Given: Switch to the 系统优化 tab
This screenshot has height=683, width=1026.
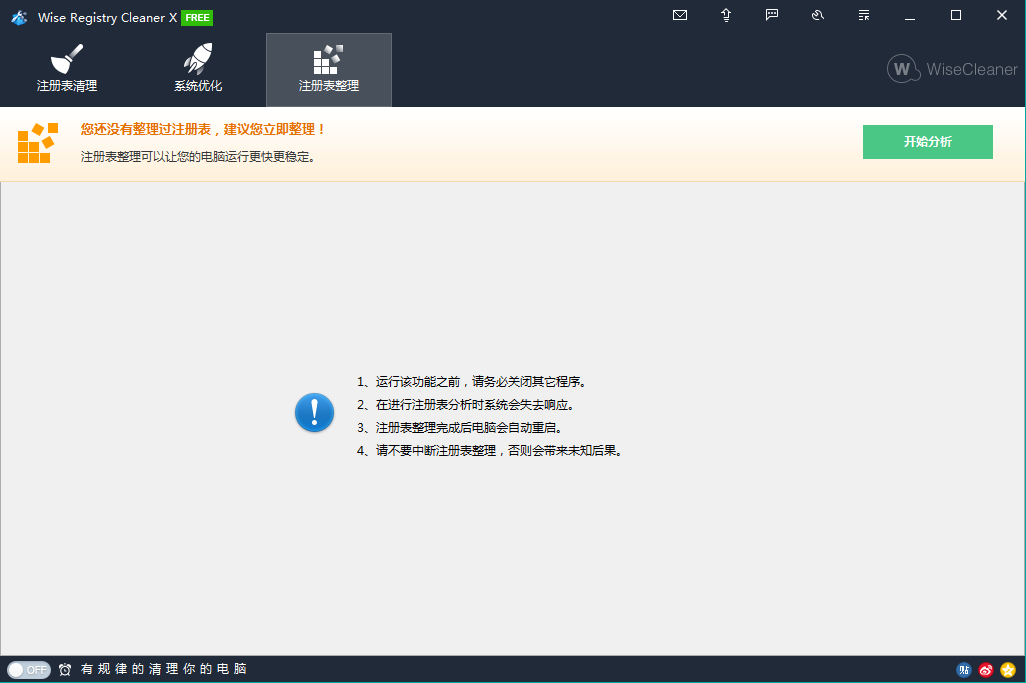Looking at the screenshot, I should (x=198, y=70).
